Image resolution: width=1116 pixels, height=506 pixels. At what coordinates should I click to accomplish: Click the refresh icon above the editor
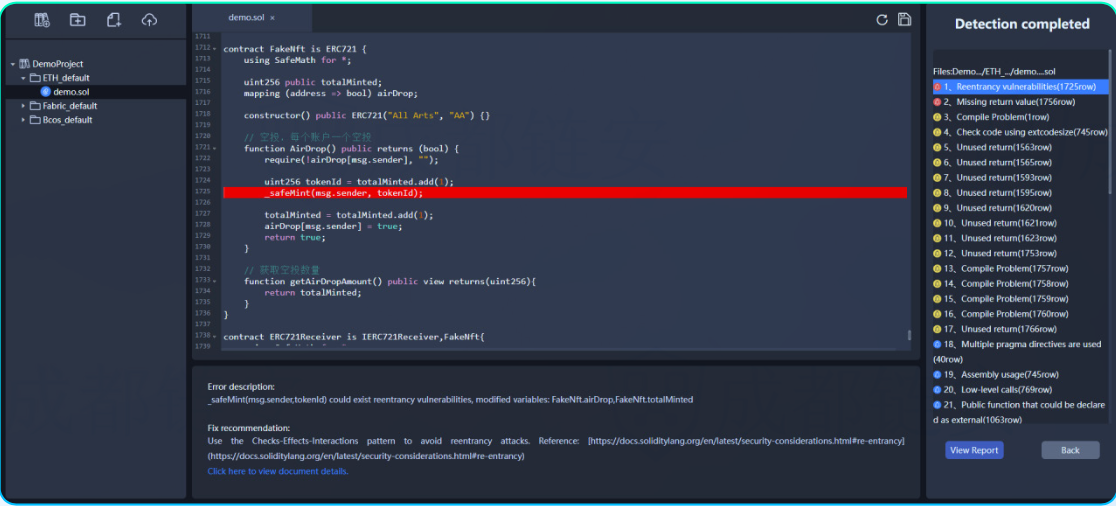882,19
